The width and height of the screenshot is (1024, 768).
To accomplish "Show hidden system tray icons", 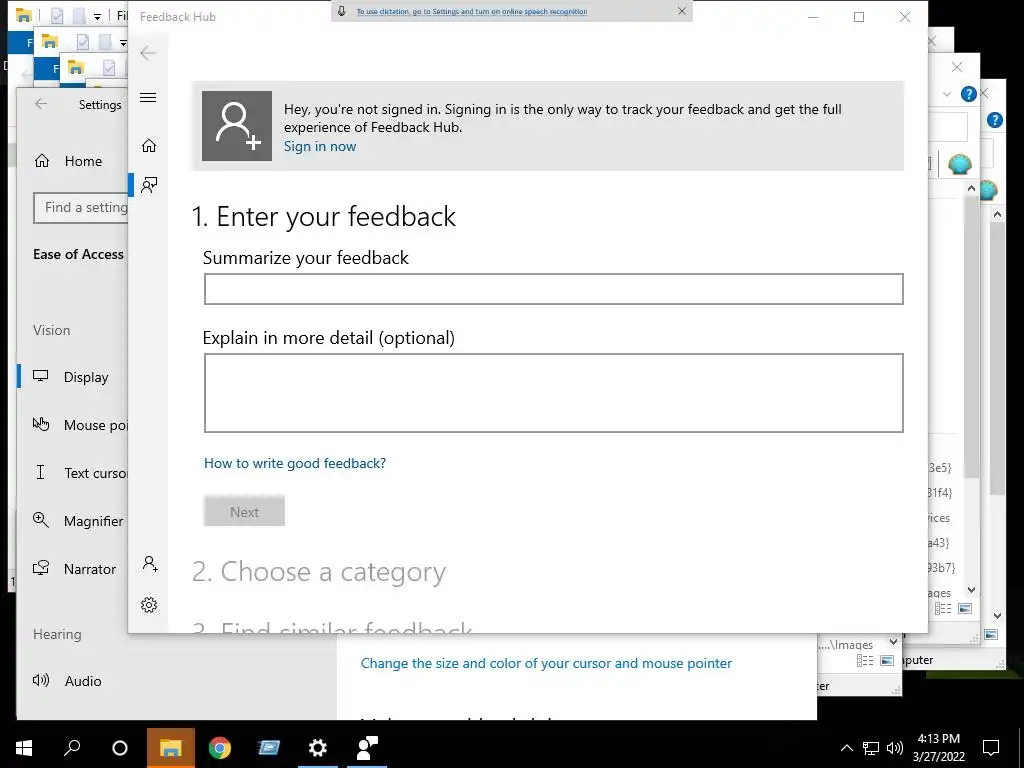I will click(846, 748).
